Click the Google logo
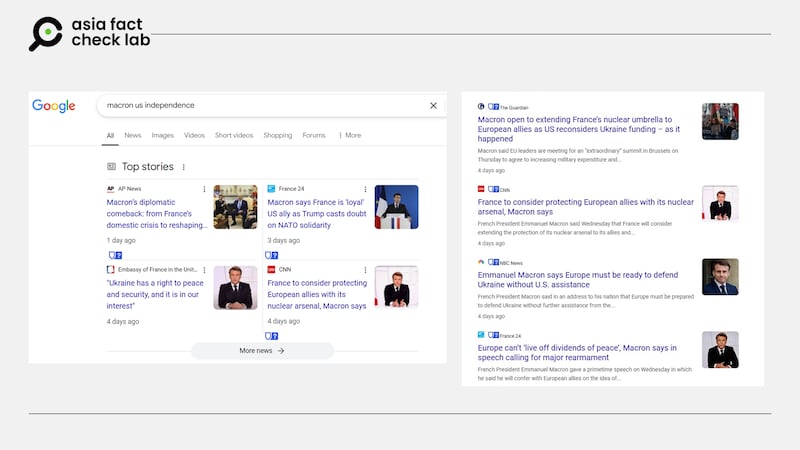 [x=54, y=106]
